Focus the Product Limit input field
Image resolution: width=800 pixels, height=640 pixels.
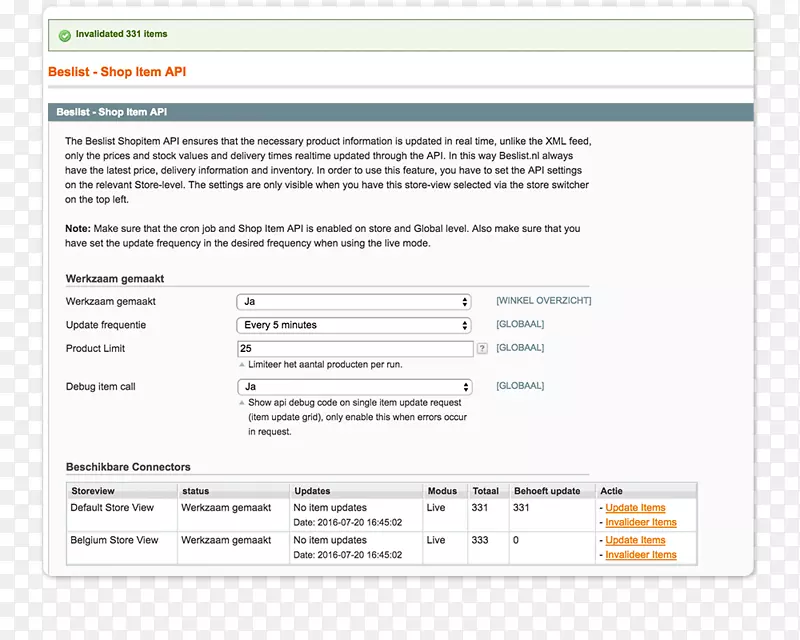(x=354, y=349)
